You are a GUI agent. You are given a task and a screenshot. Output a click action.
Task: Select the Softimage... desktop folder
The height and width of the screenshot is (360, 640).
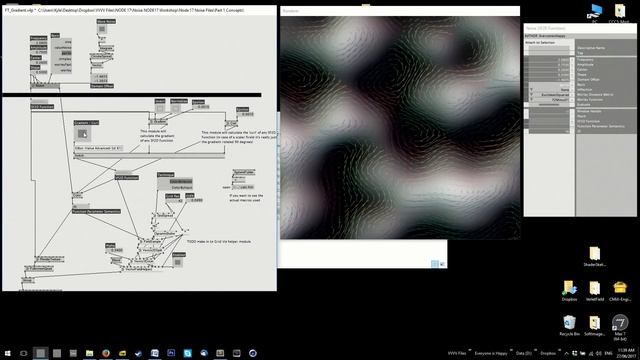pos(595,325)
